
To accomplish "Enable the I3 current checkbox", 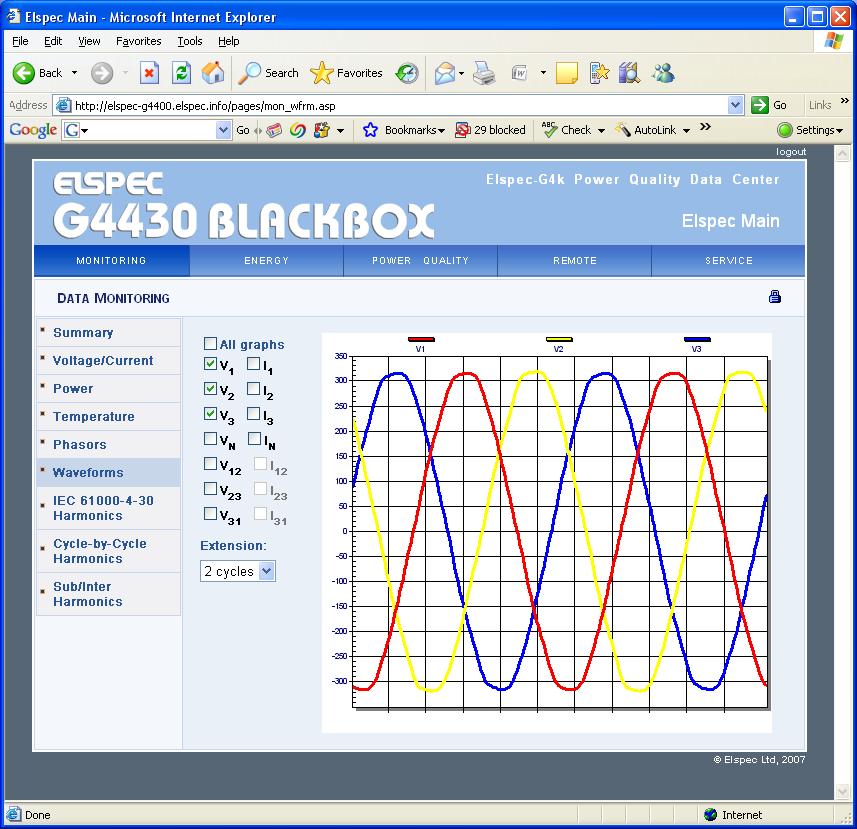I will 254,414.
